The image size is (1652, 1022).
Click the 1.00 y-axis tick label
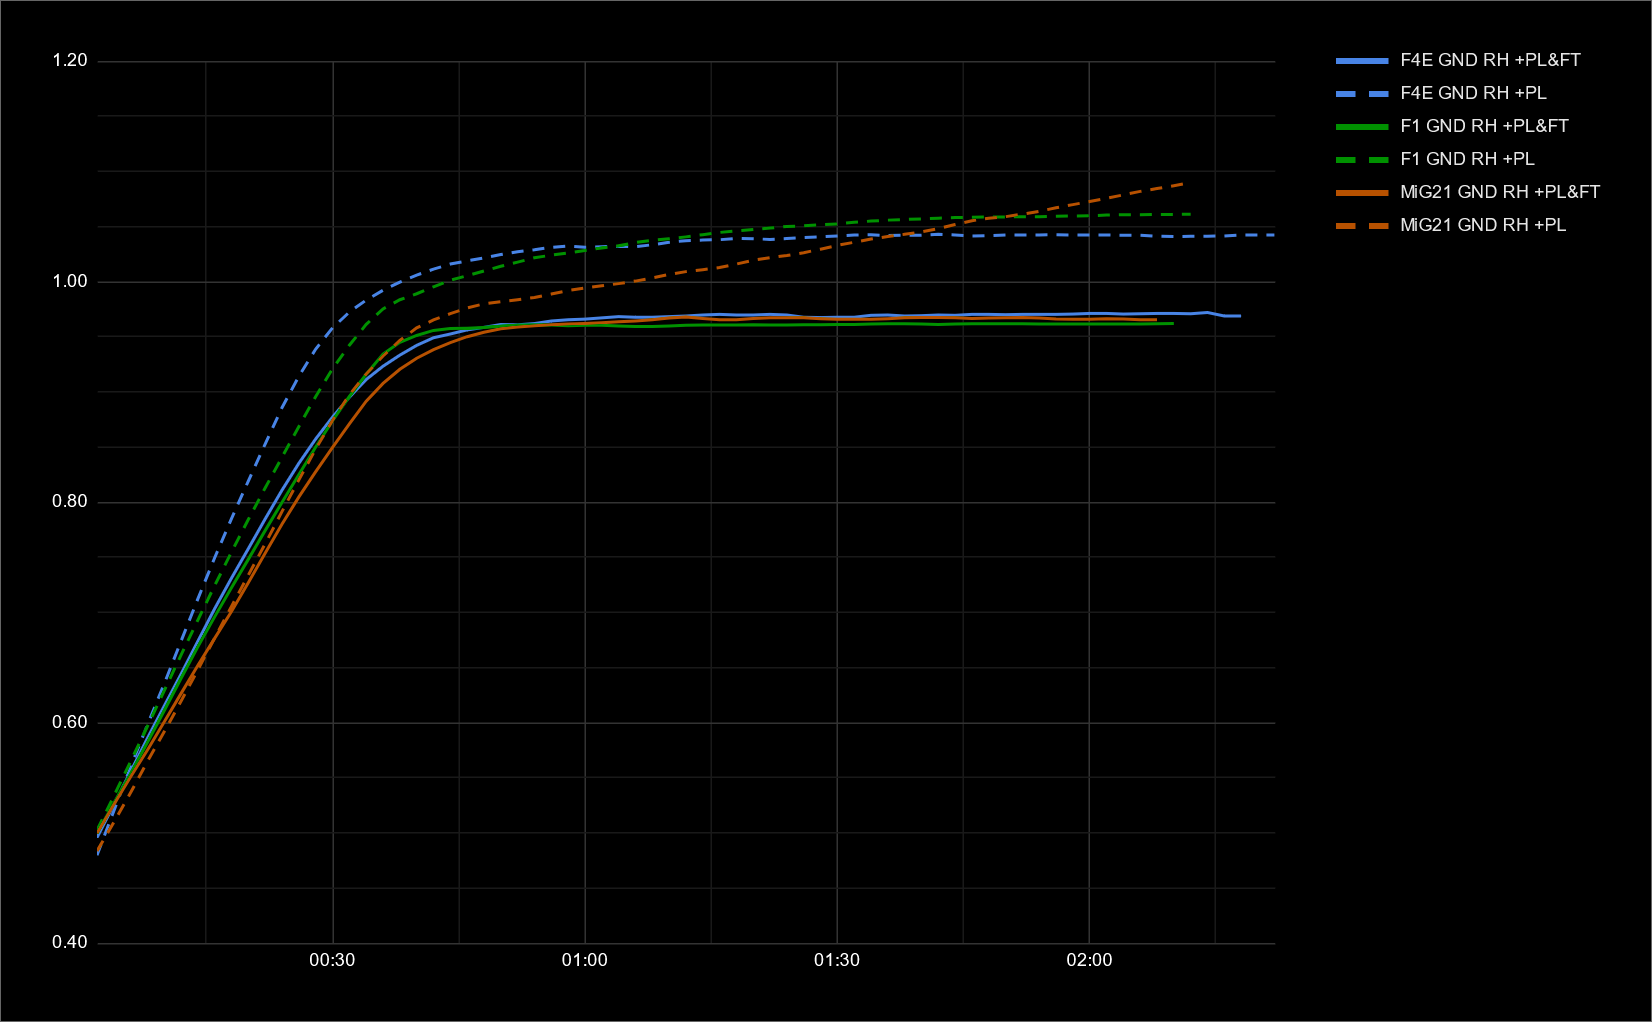pyautogui.click(x=70, y=281)
